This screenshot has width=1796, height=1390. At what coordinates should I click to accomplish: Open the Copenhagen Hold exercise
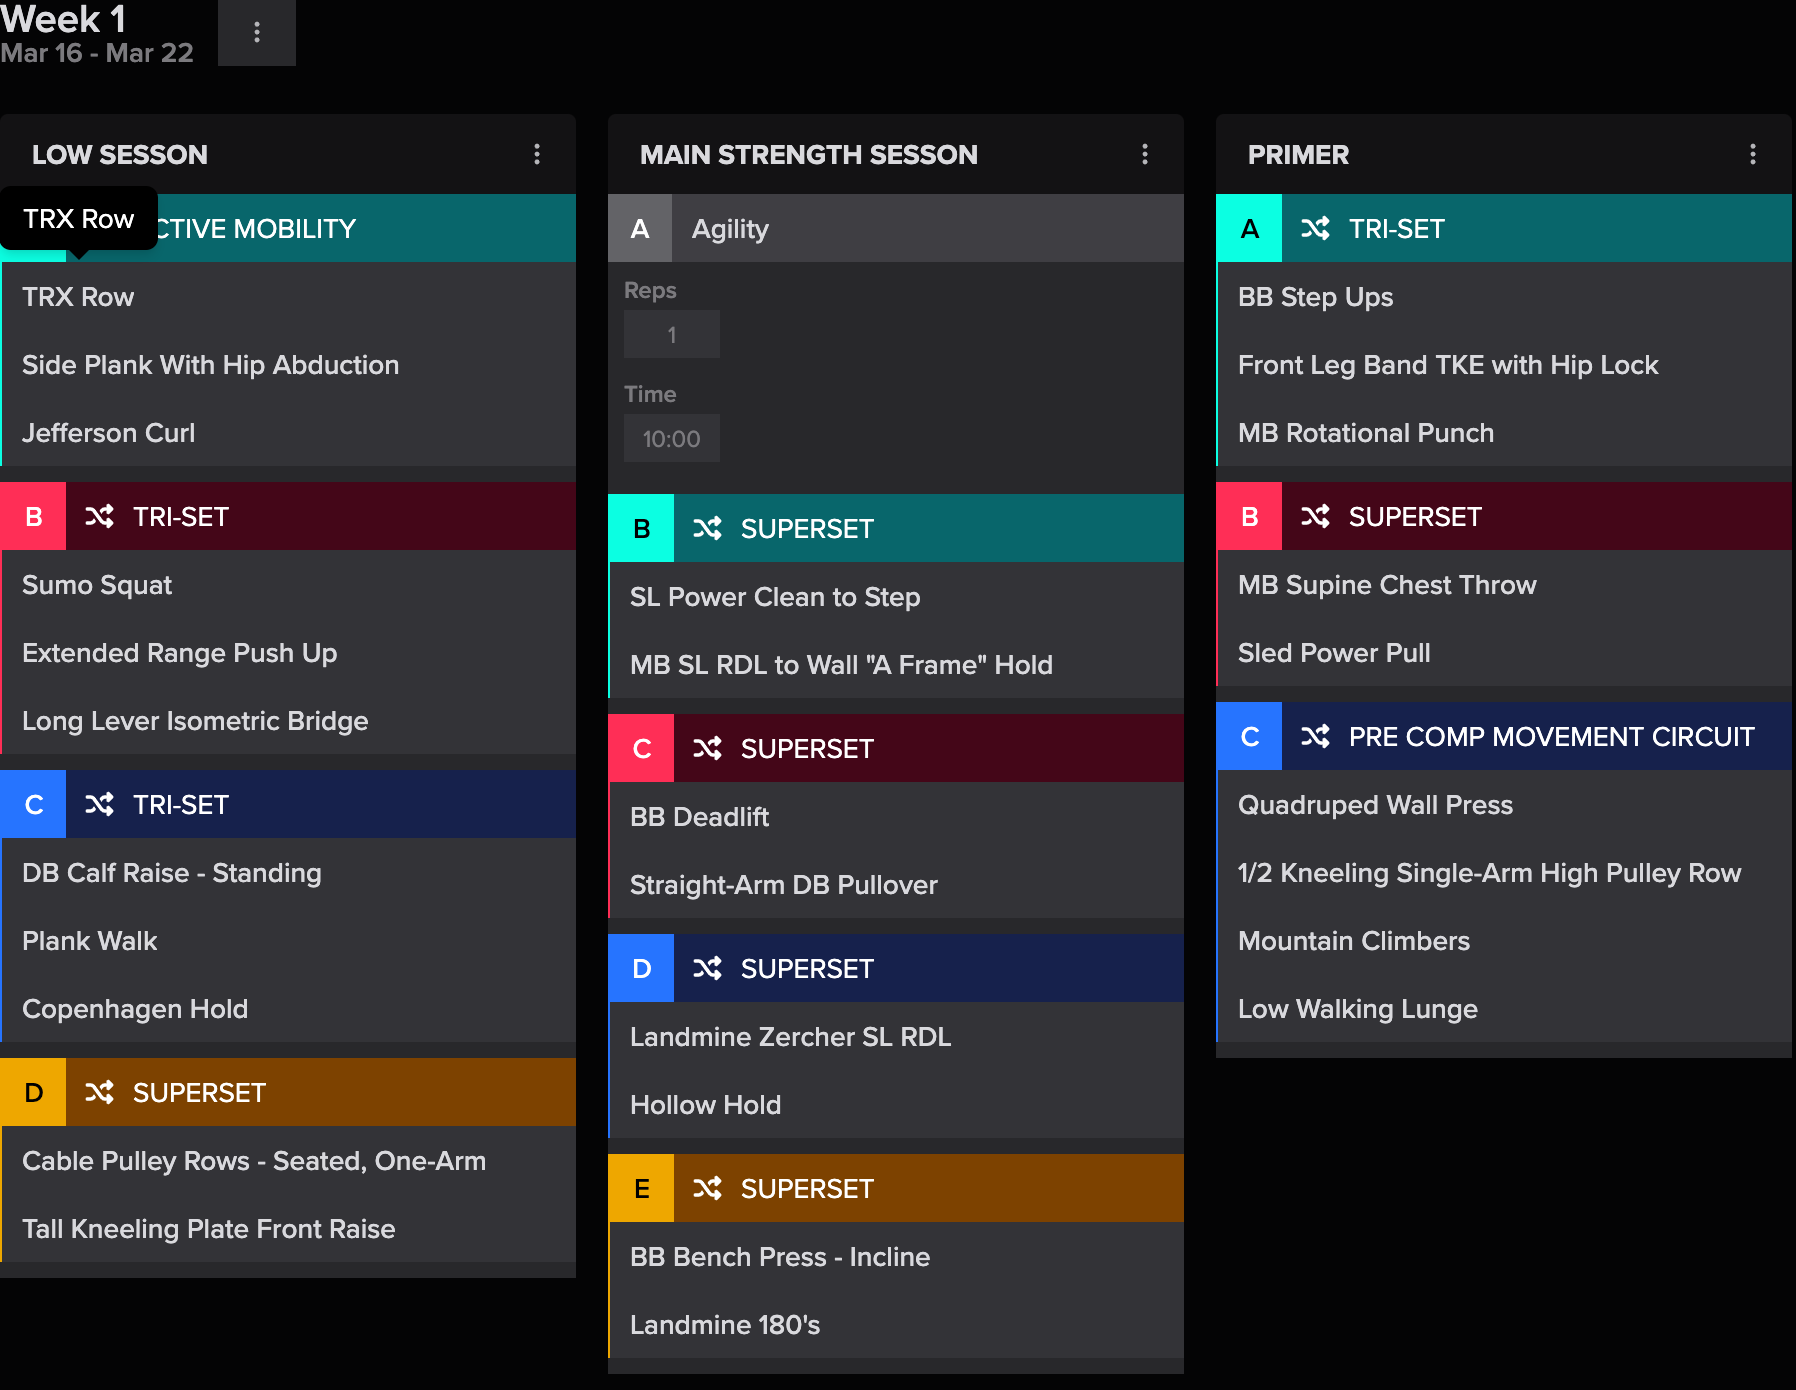288,1008
